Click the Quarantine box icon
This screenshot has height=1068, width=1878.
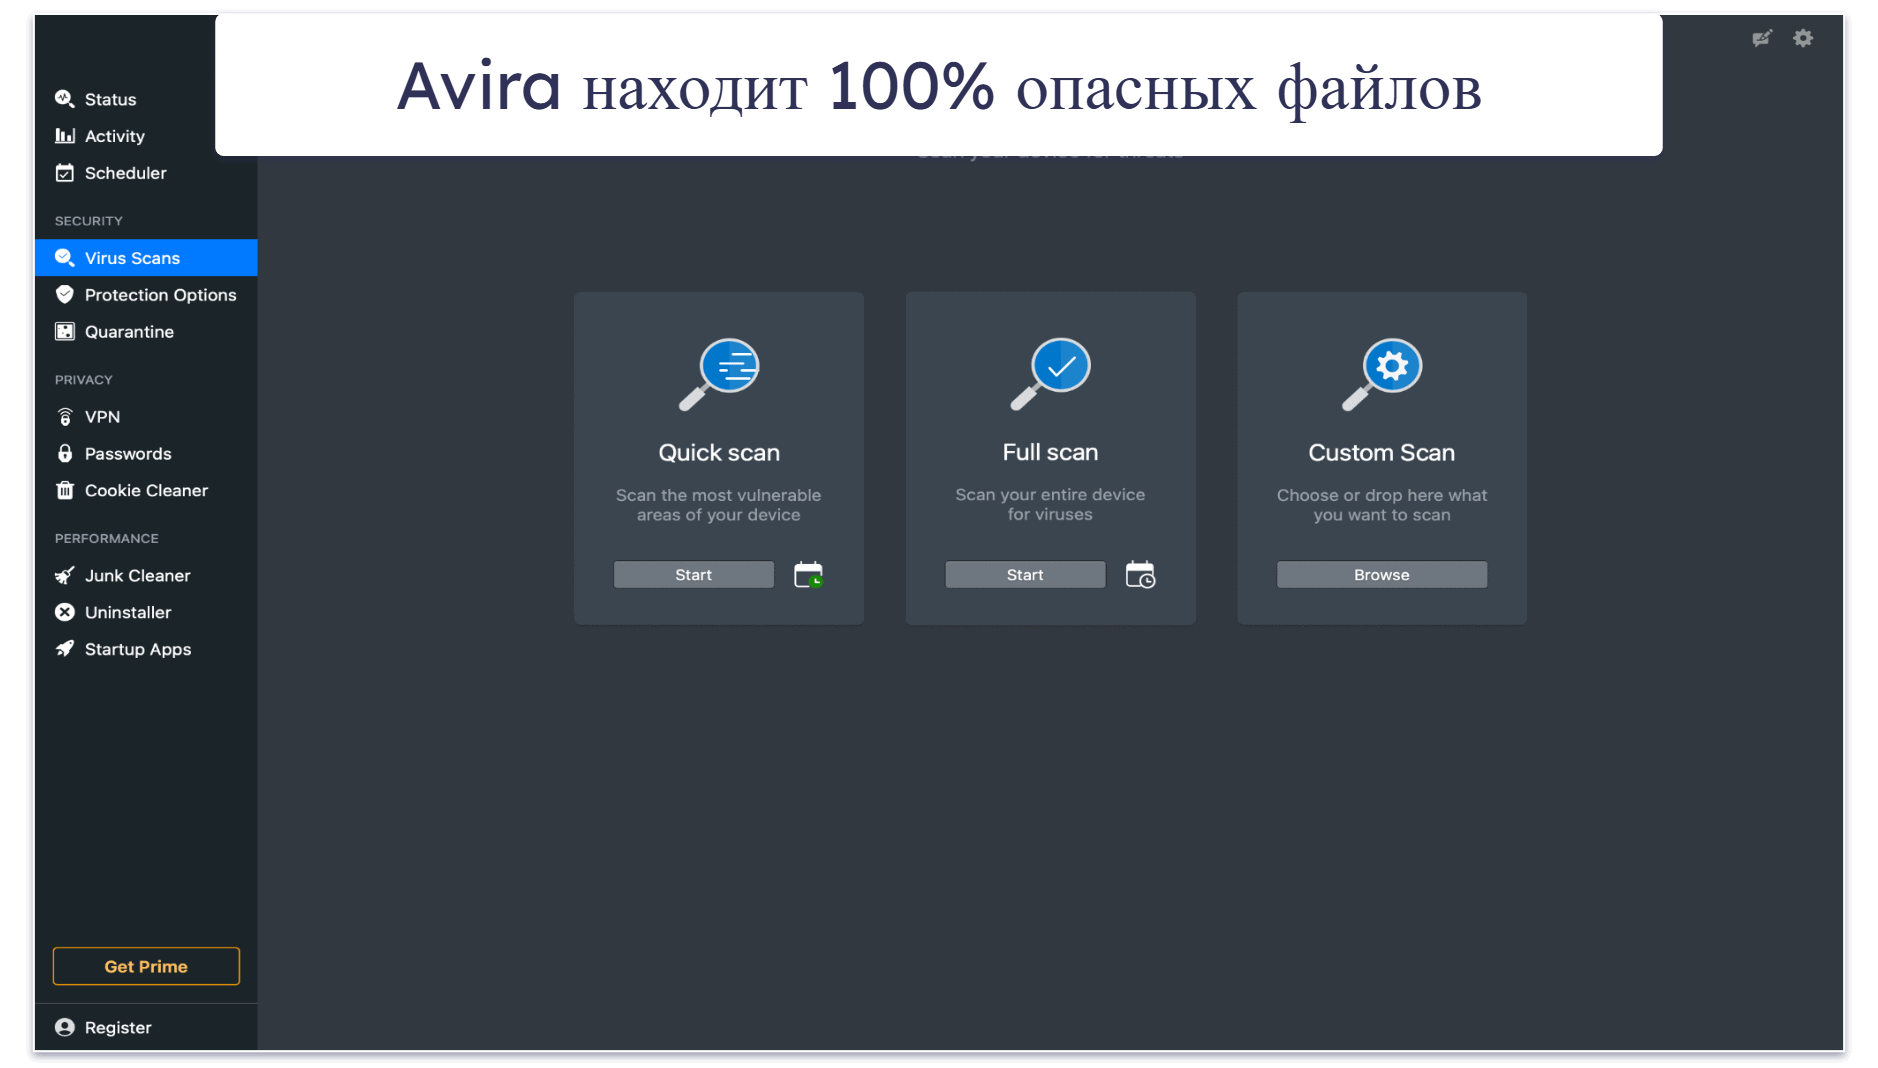[x=65, y=332]
